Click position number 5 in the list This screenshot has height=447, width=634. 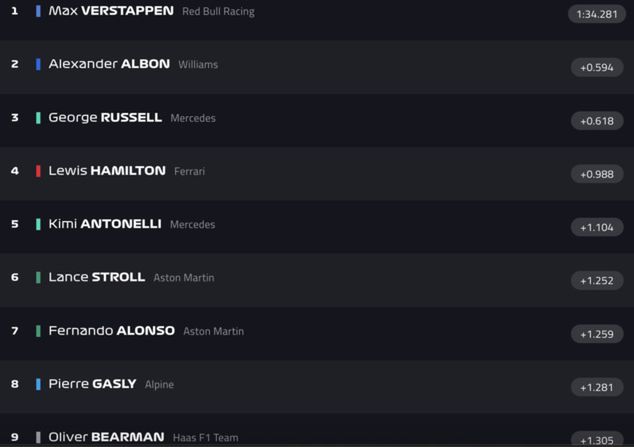click(14, 224)
